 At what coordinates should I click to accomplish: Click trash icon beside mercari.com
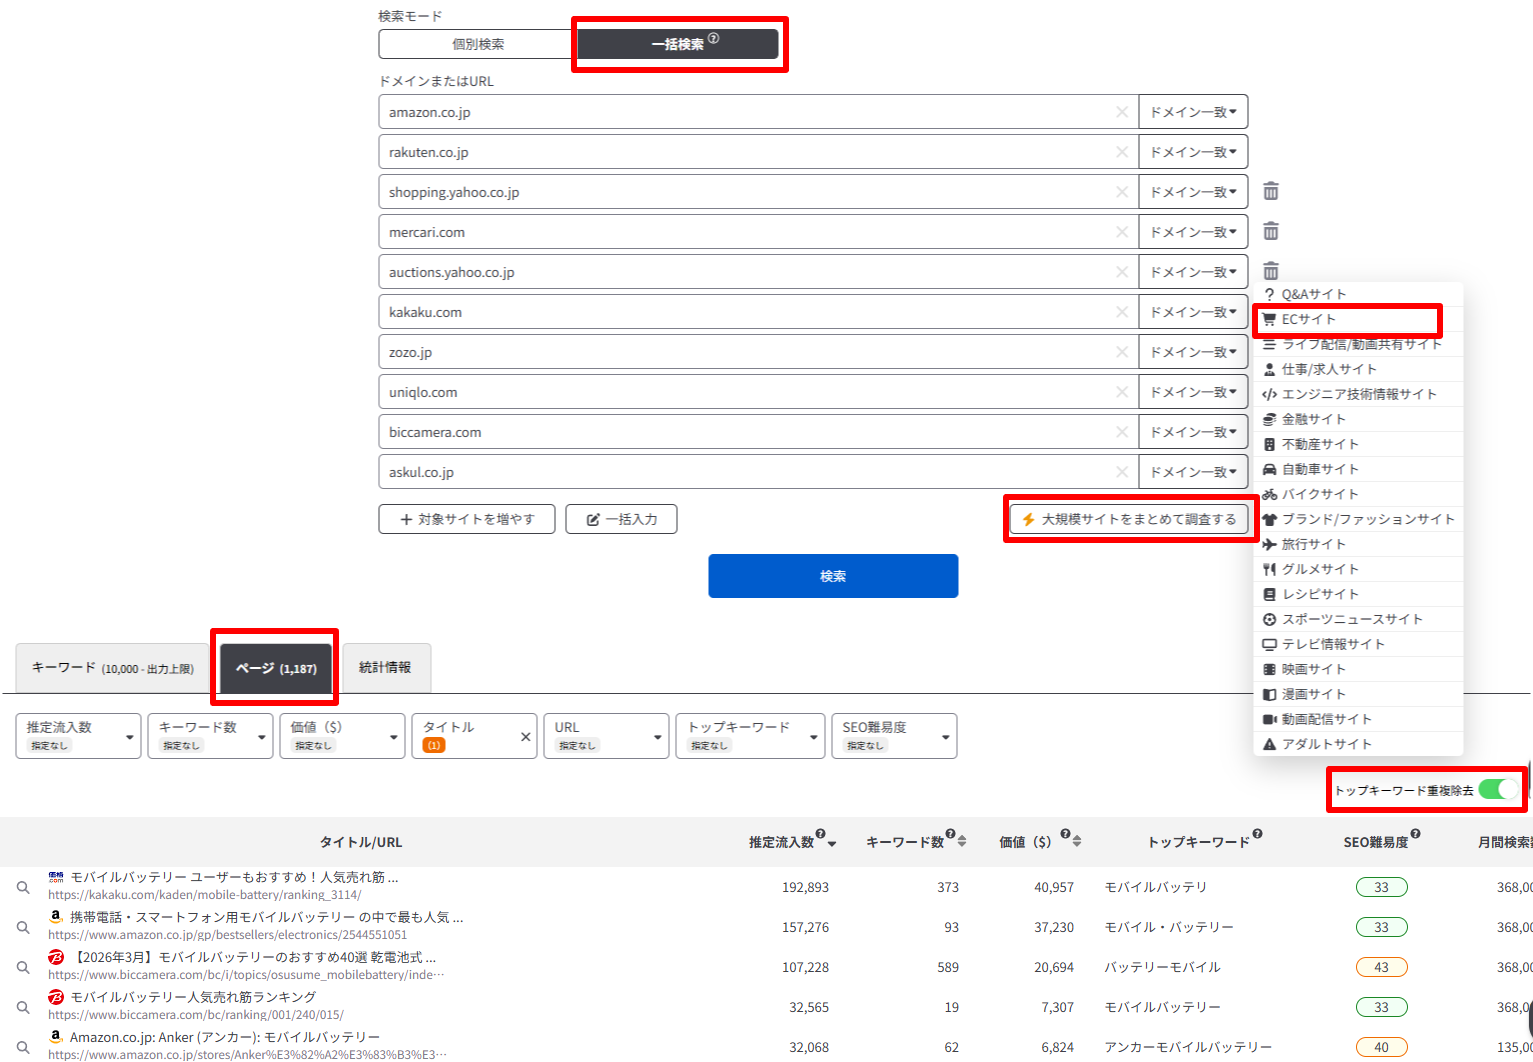point(1270,231)
